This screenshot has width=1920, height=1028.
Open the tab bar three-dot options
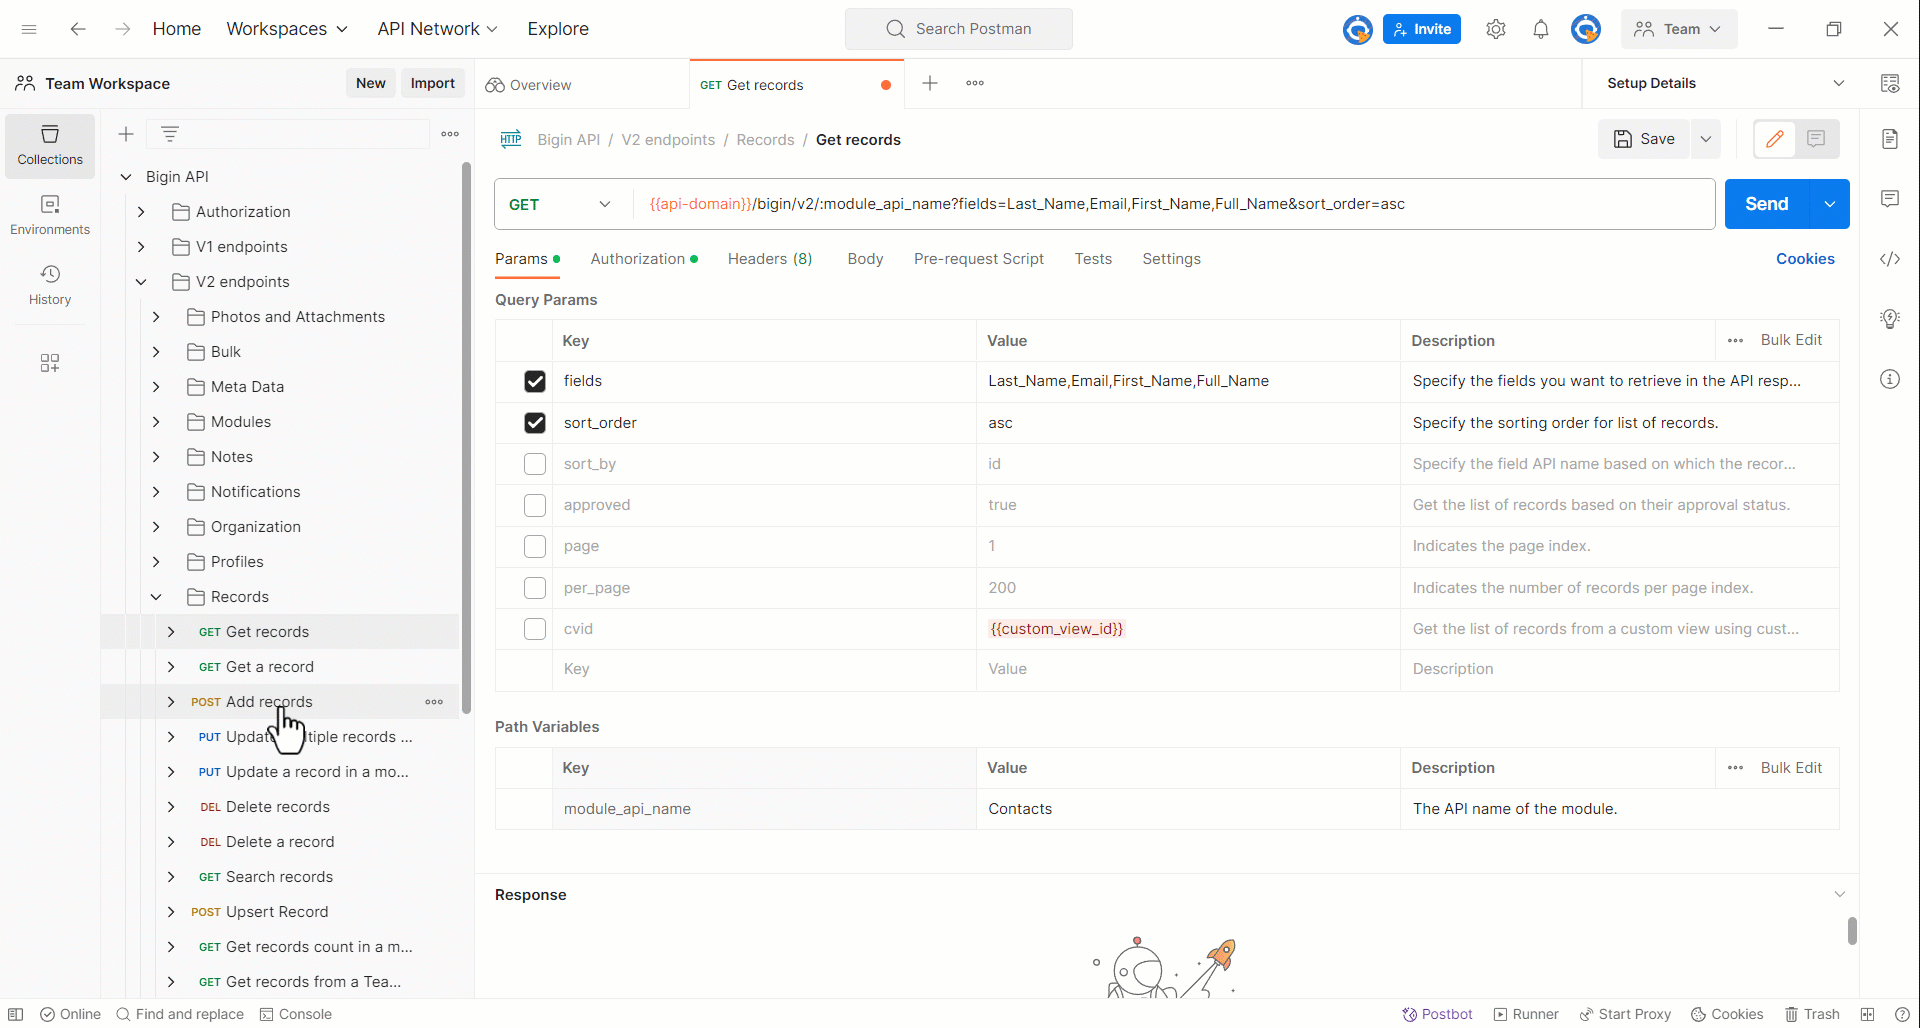(975, 83)
